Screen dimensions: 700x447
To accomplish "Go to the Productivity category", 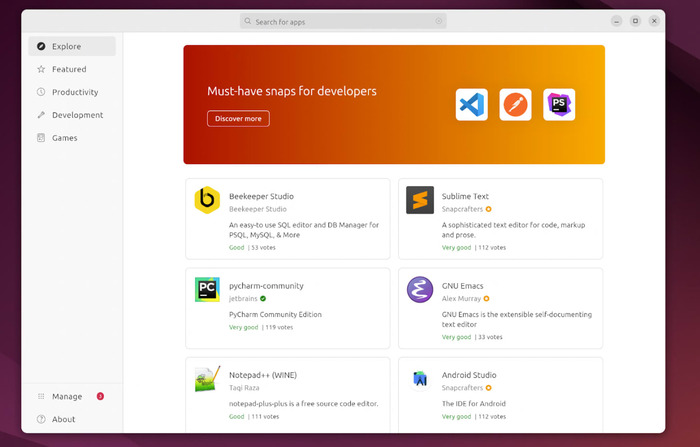I will coord(72,92).
